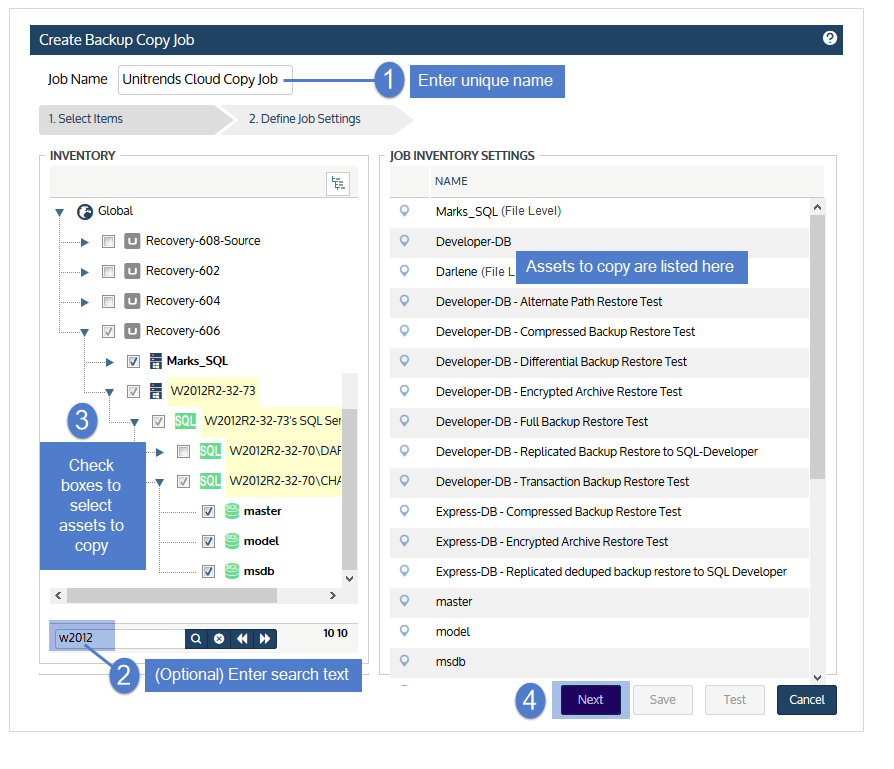Click SQL icon beside W2012R2-32-70\CHA instance
The width and height of the screenshot is (894, 769).
coord(210,481)
